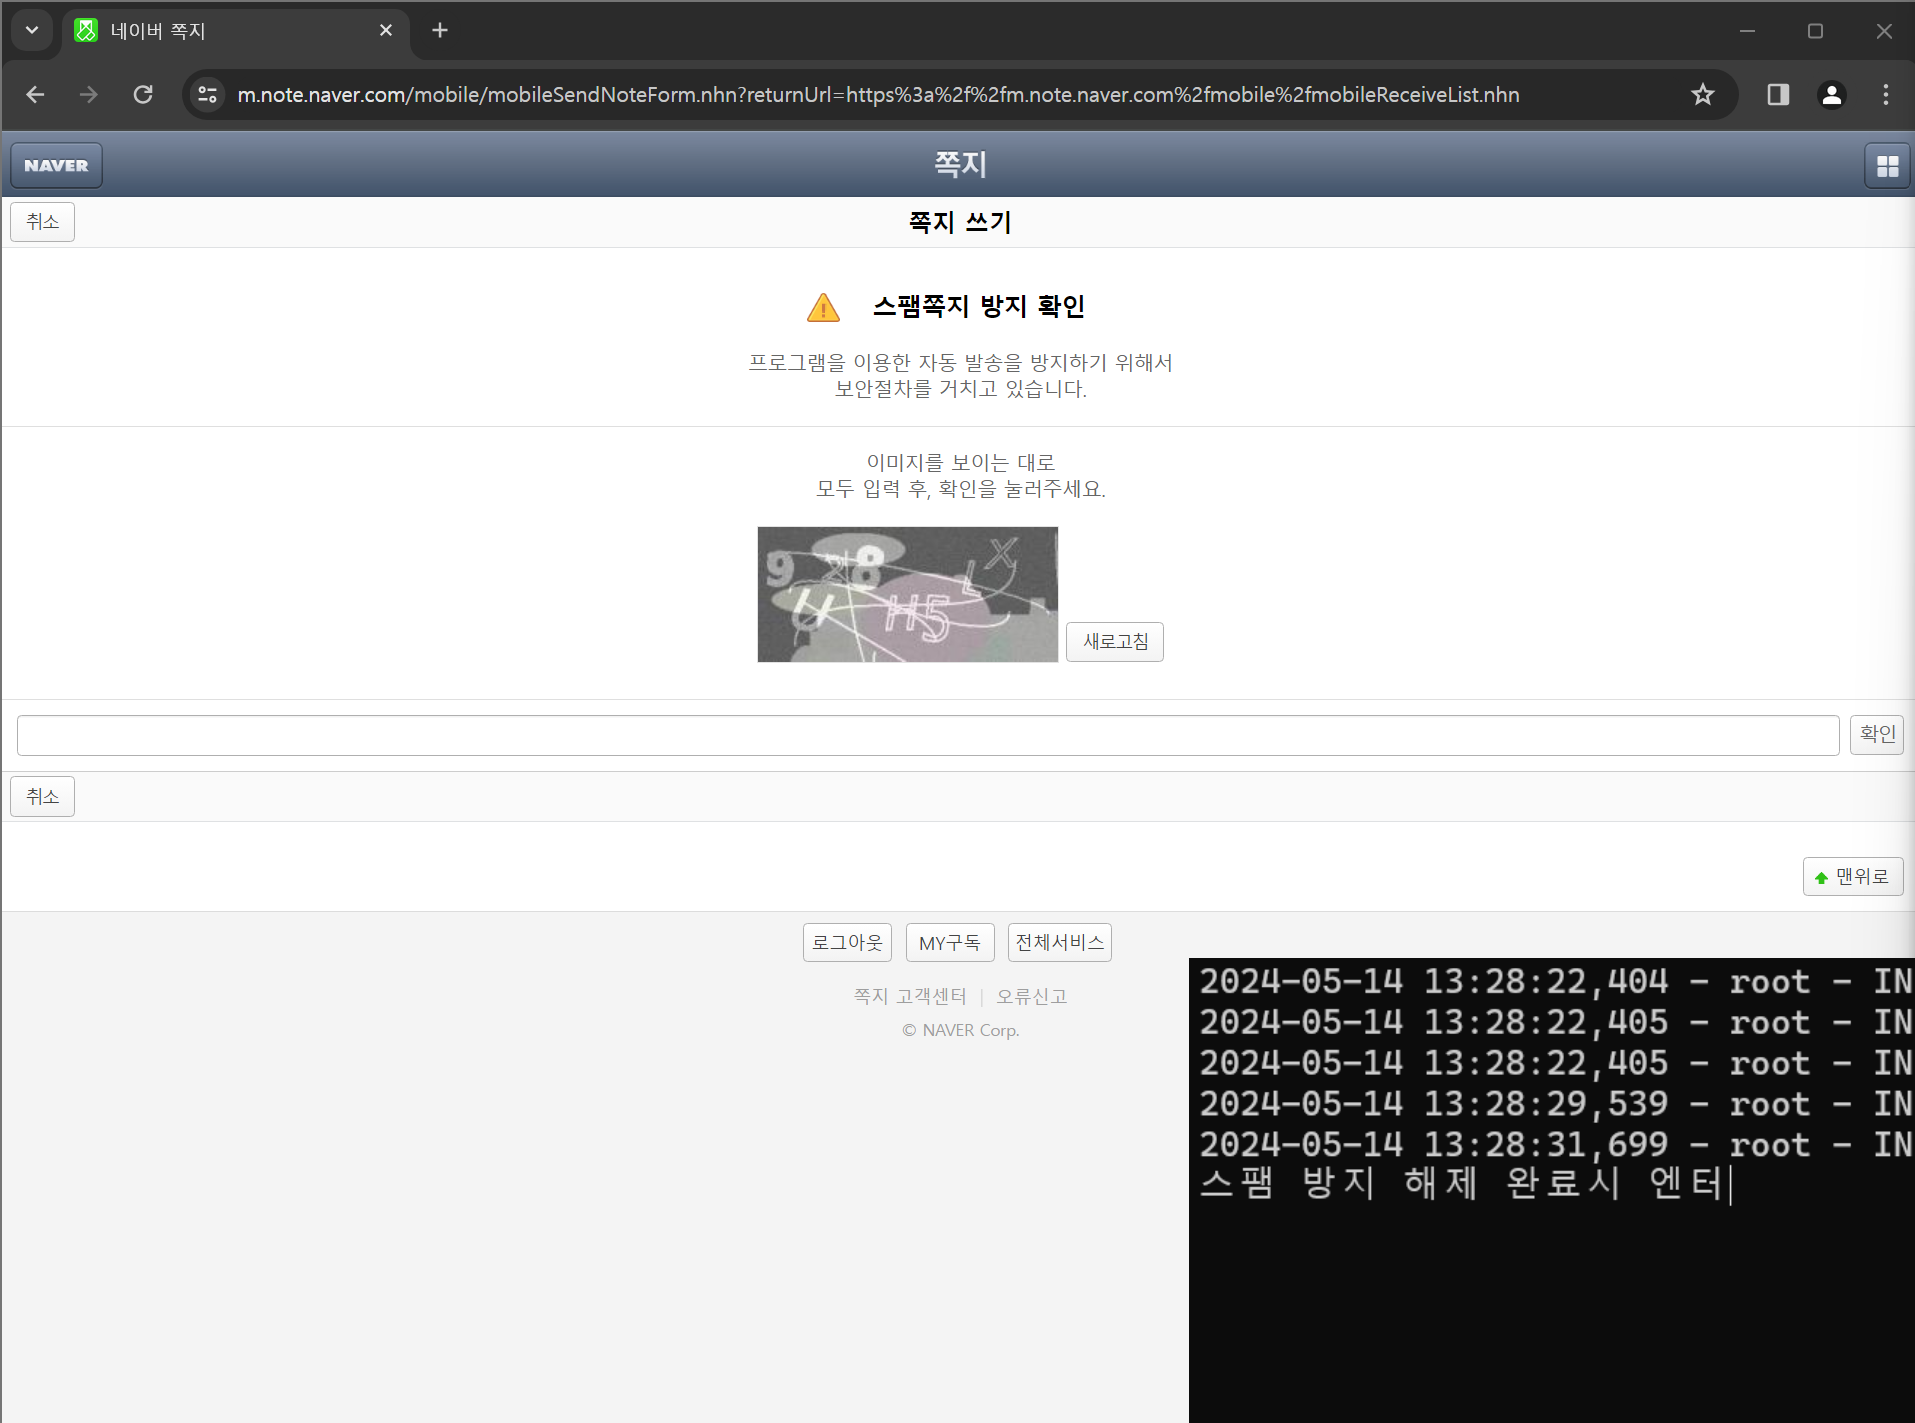Focus the captcha answer input field
This screenshot has width=1915, height=1423.
click(928, 735)
